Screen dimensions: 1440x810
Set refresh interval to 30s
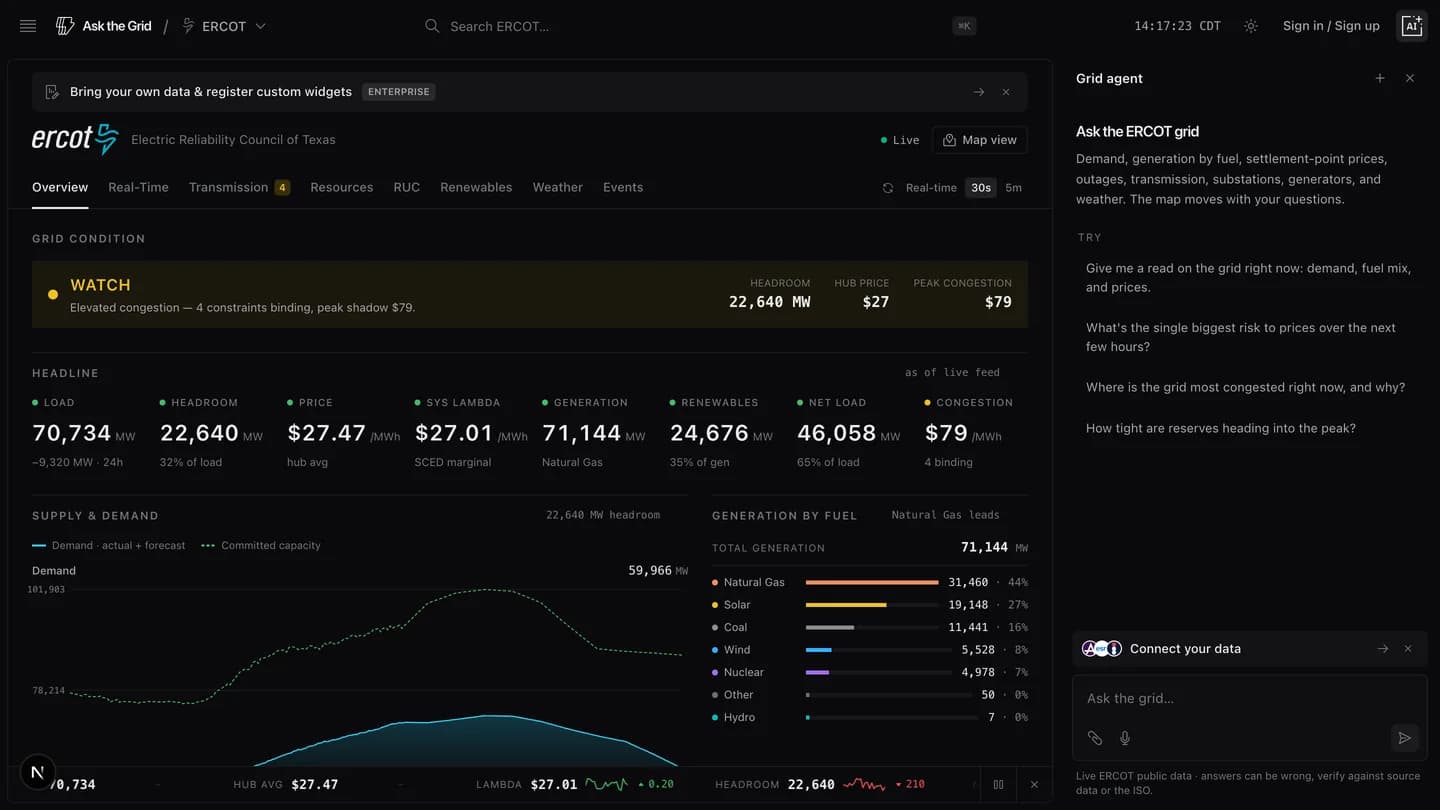[981, 188]
